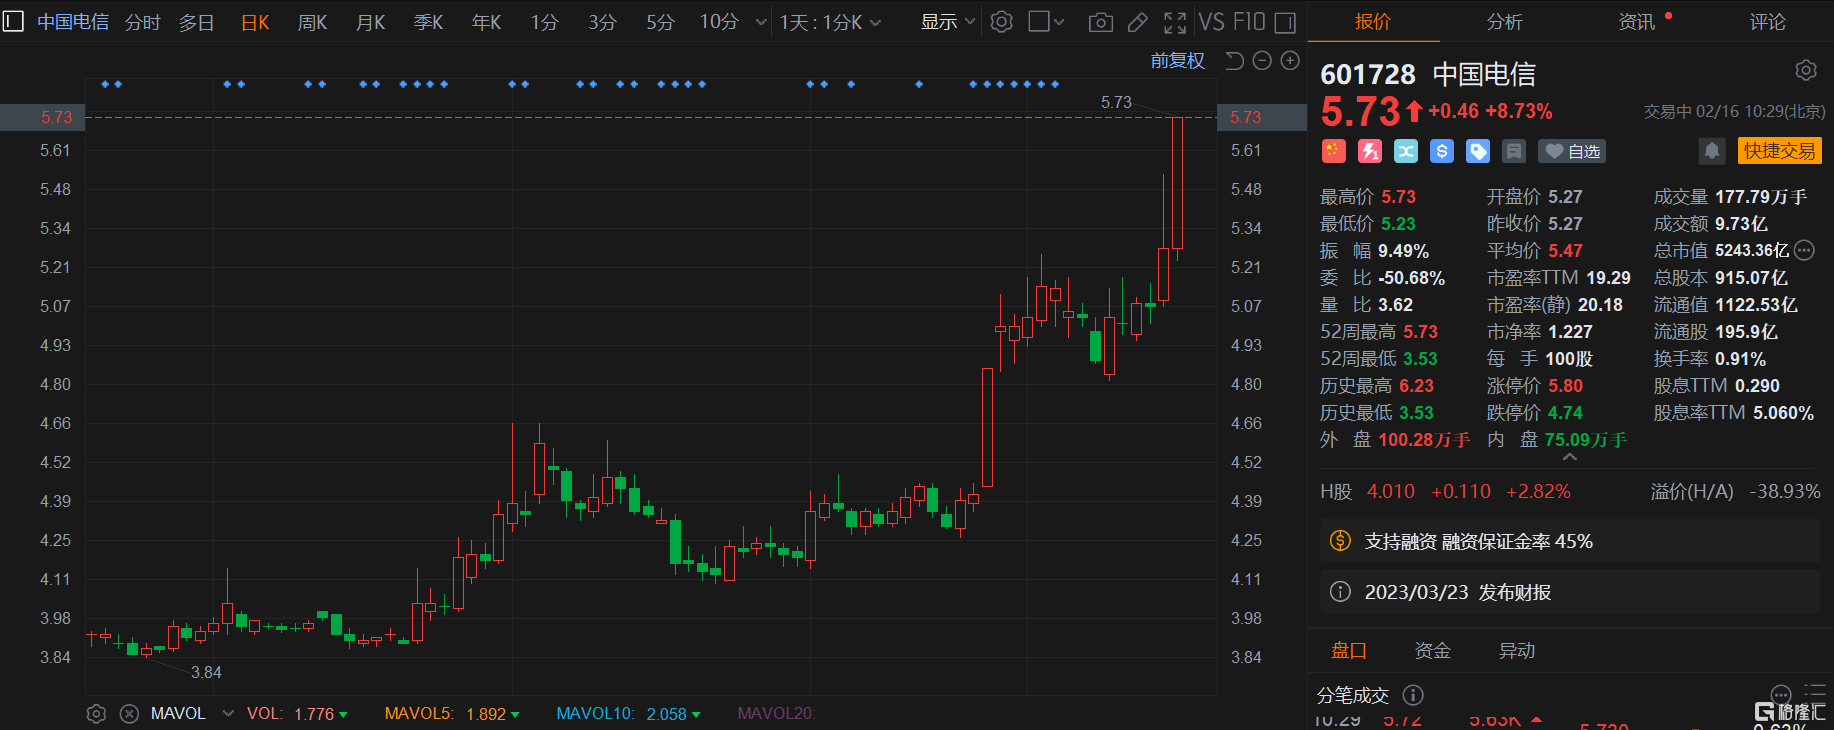Switch to 多日 multi-day tab

click(x=197, y=22)
